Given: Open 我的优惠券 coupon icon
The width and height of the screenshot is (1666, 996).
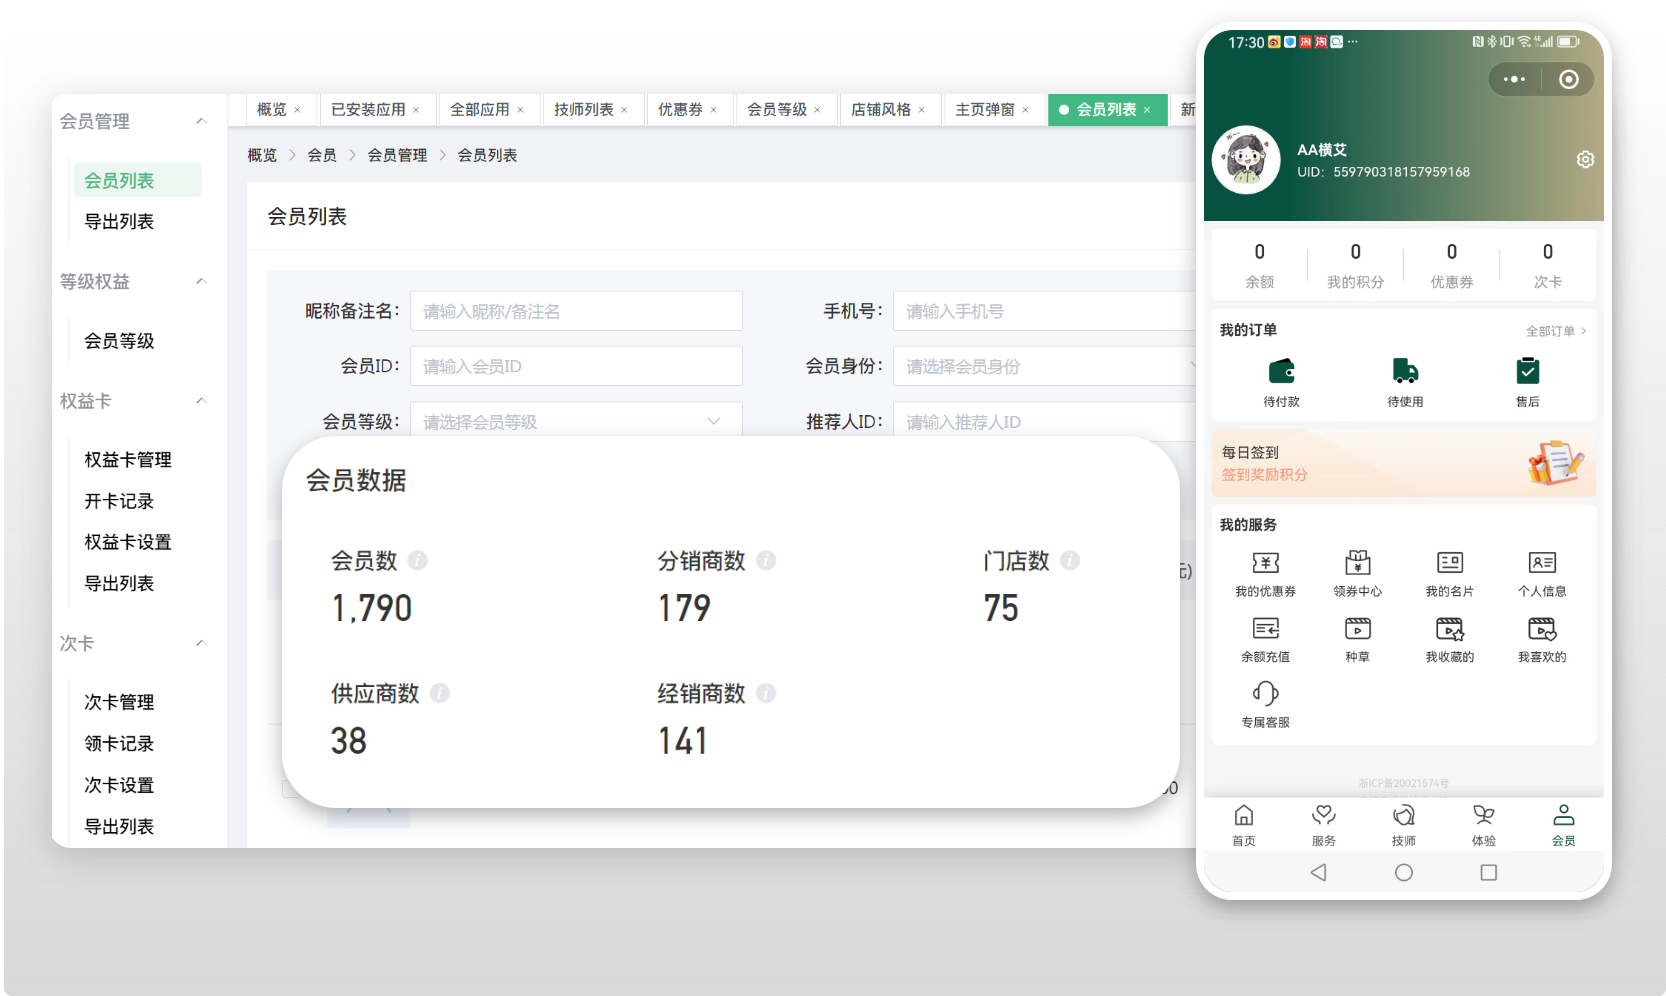Looking at the screenshot, I should [1265, 564].
